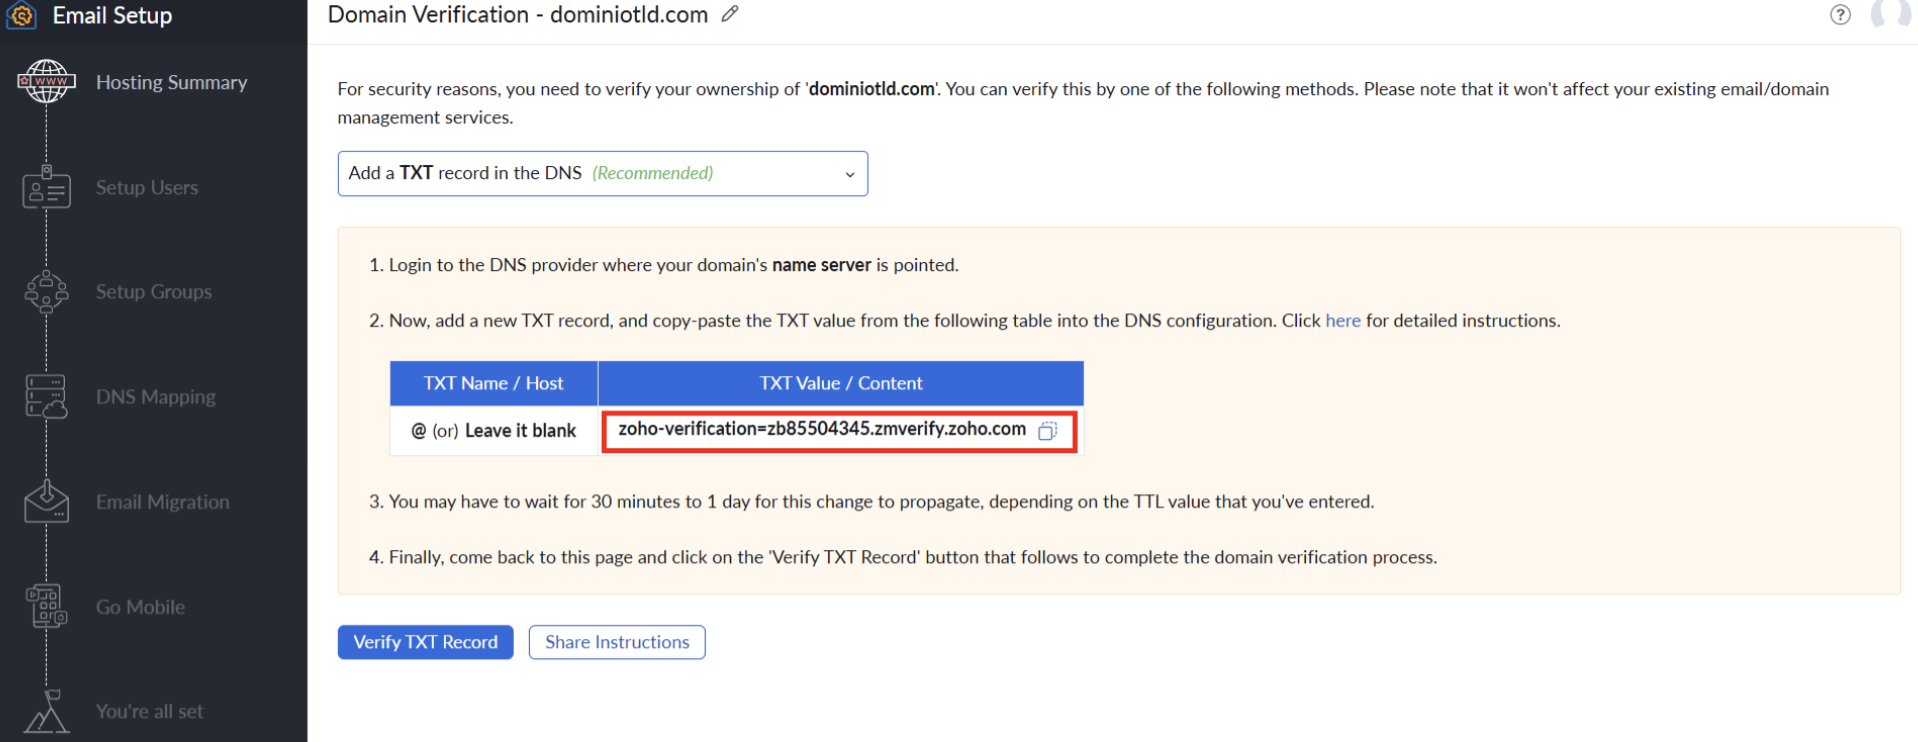This screenshot has width=1918, height=742.
Task: Follow the 'here' detailed instructions link
Action: [x=1342, y=321]
